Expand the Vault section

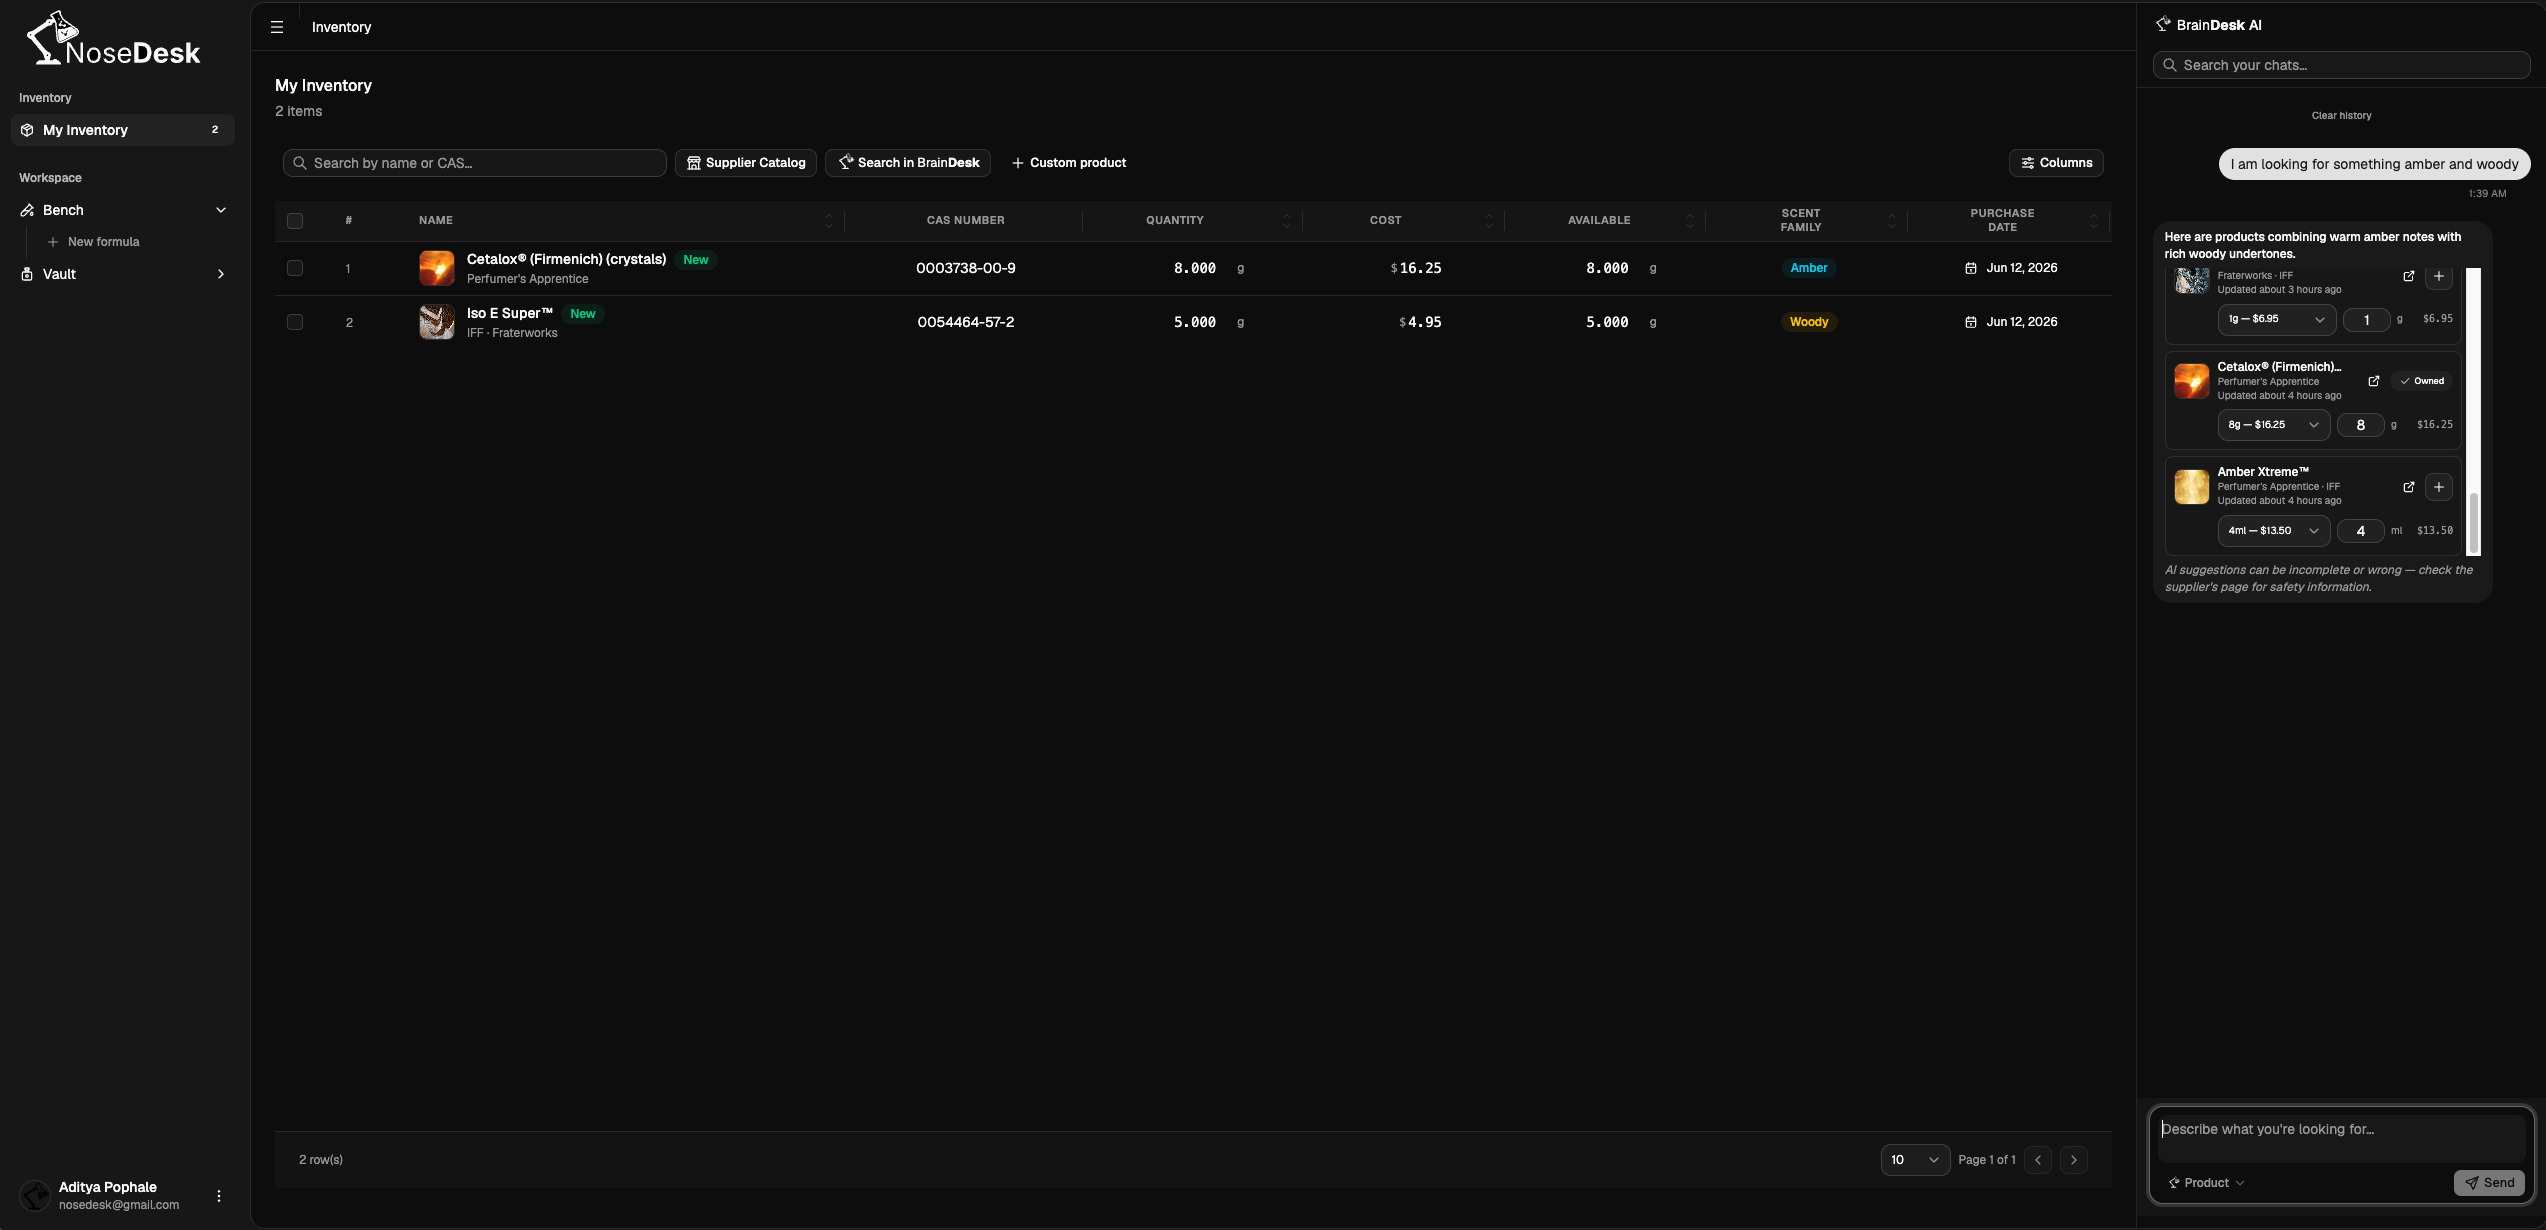coord(123,274)
